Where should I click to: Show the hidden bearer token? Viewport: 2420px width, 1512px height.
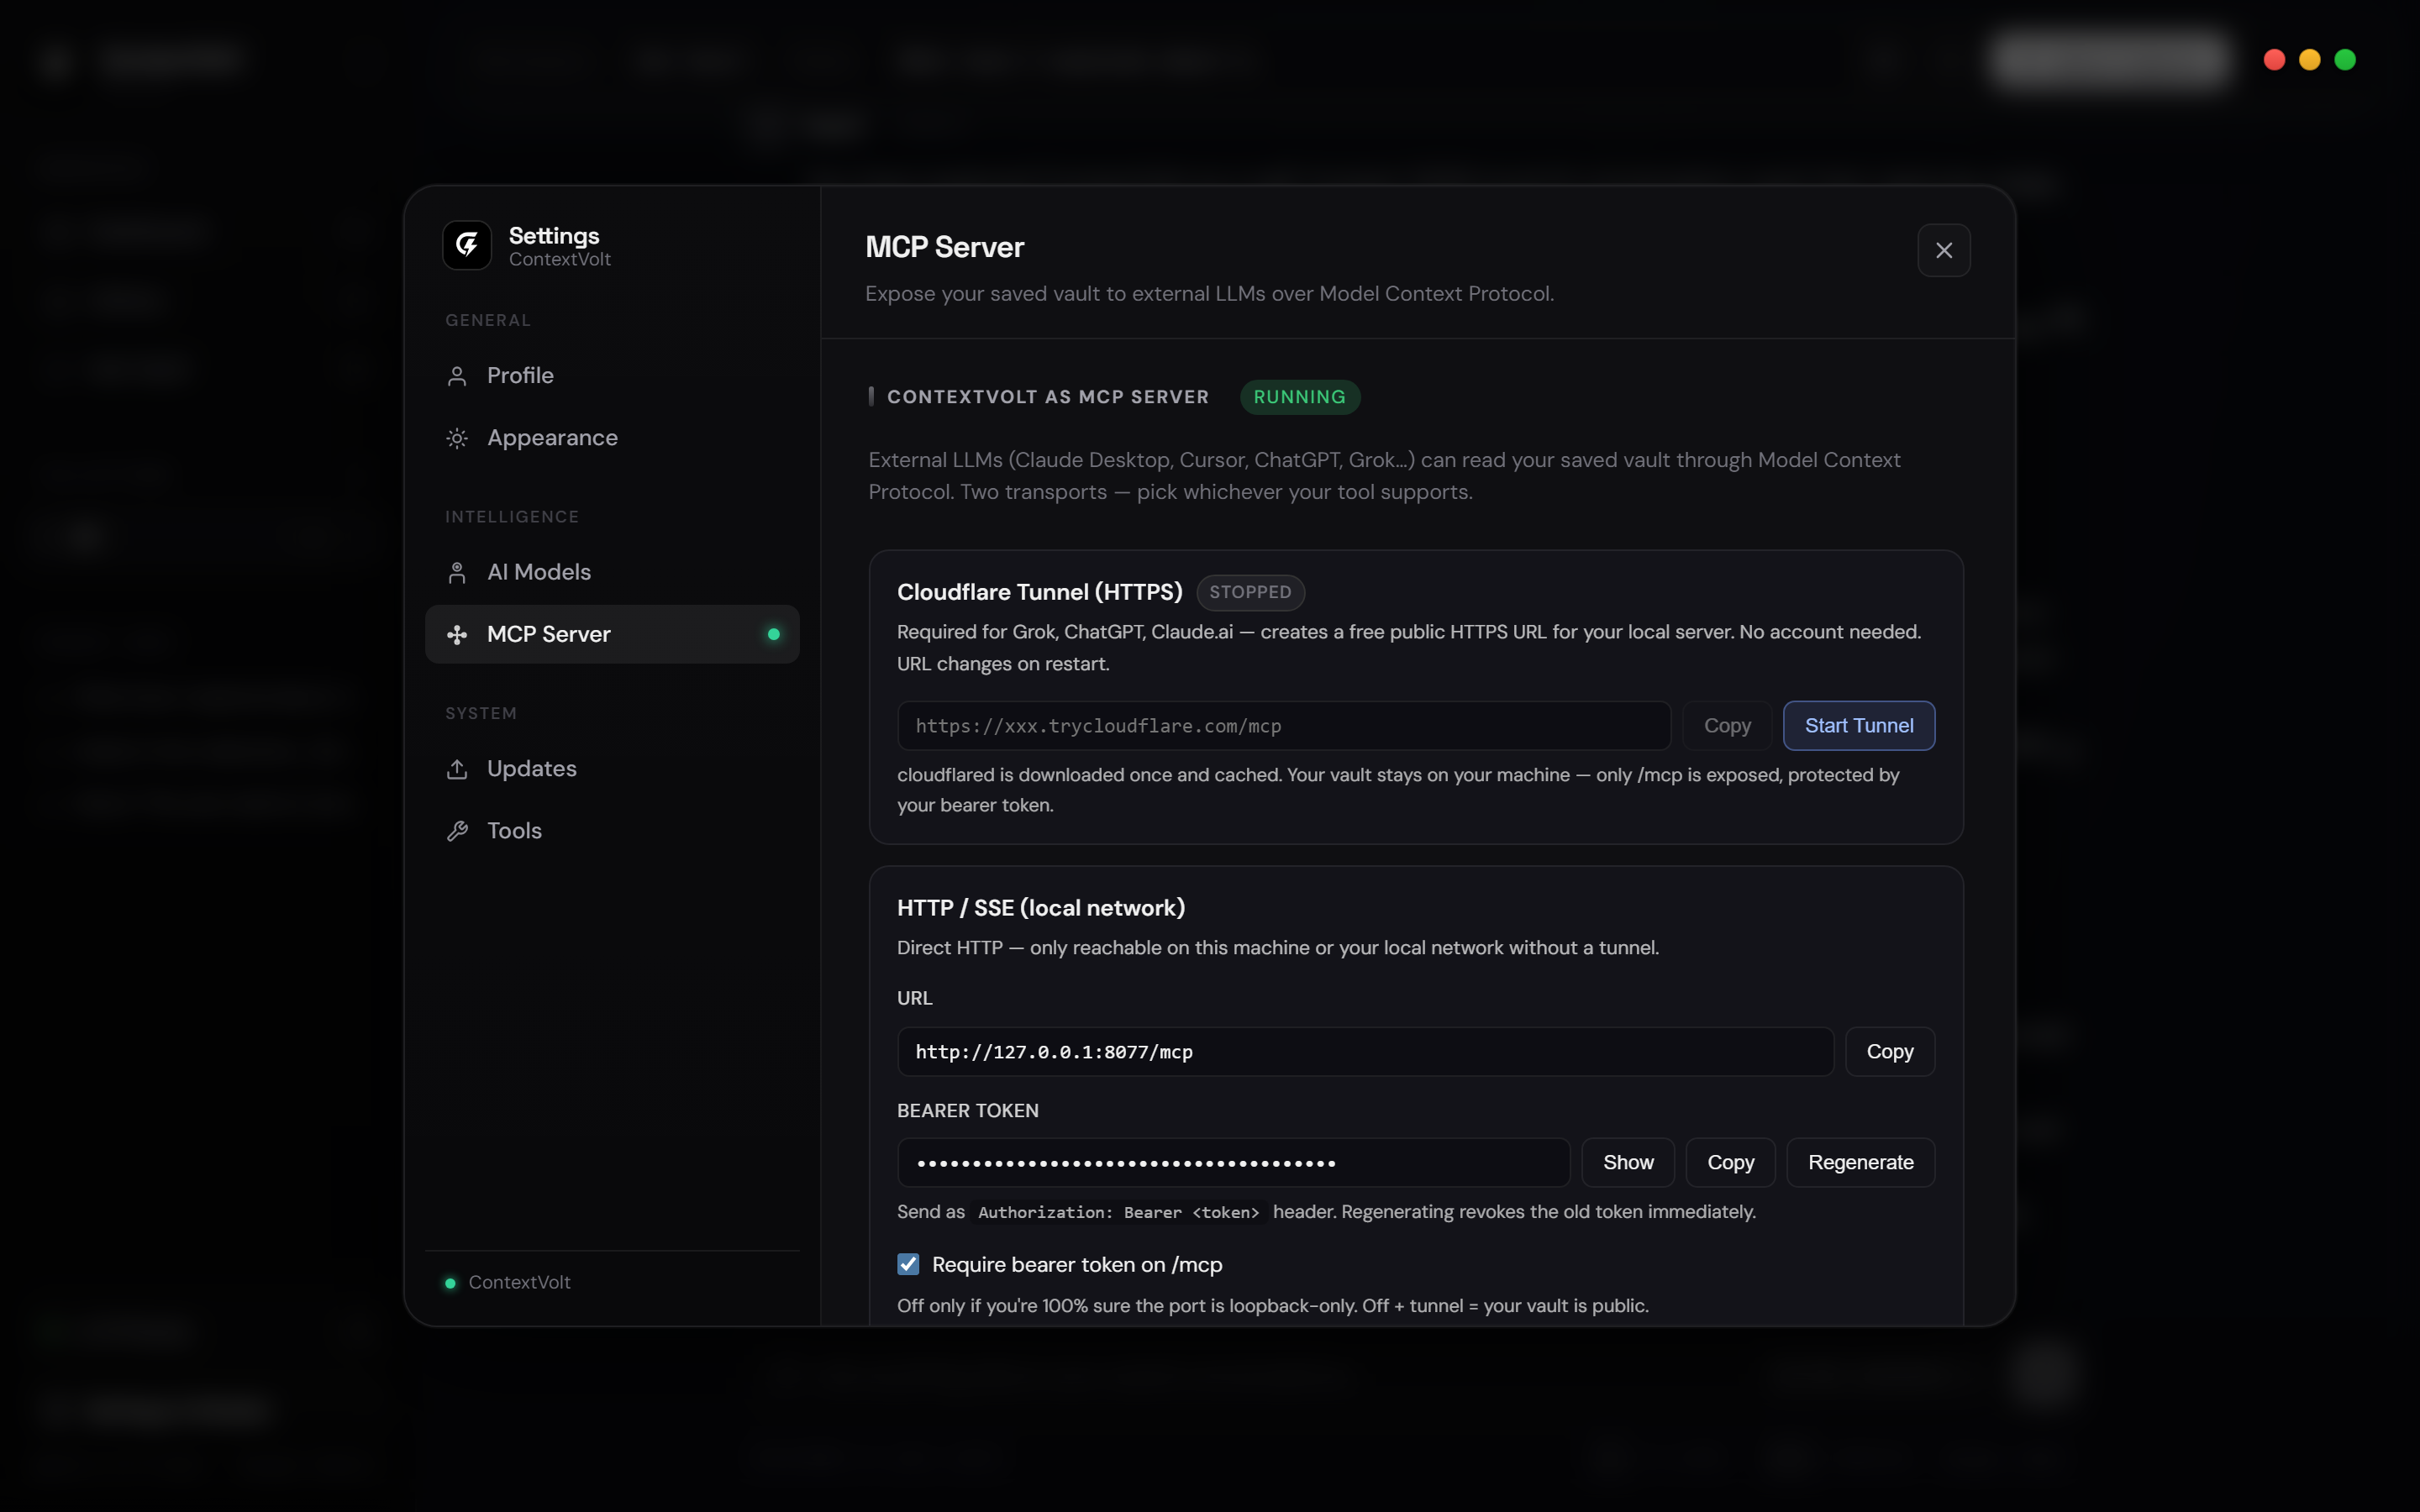pyautogui.click(x=1627, y=1162)
